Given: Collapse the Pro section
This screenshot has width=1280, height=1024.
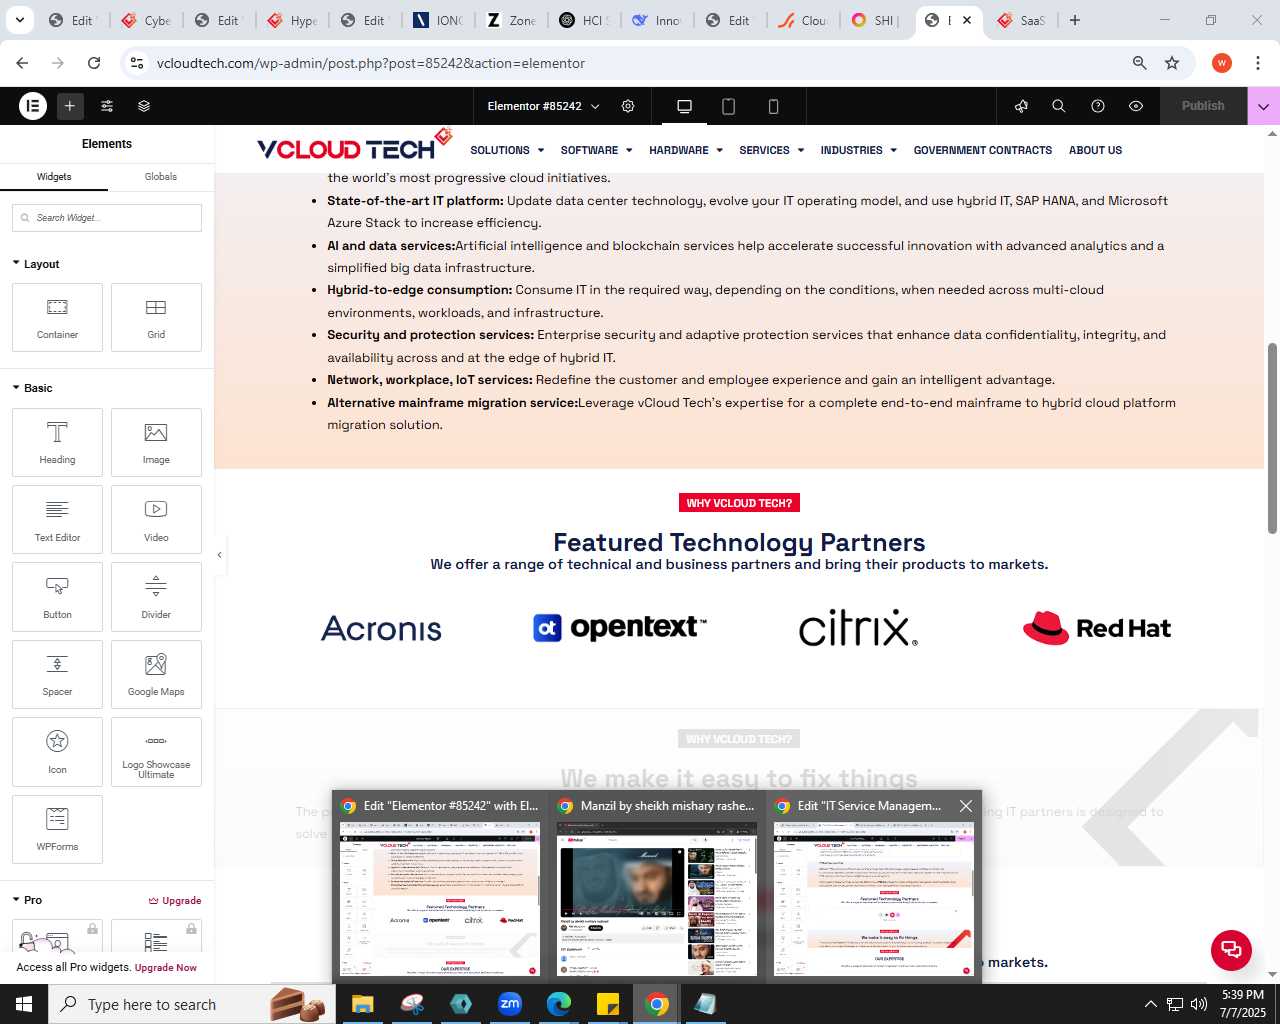Looking at the screenshot, I should point(28,900).
